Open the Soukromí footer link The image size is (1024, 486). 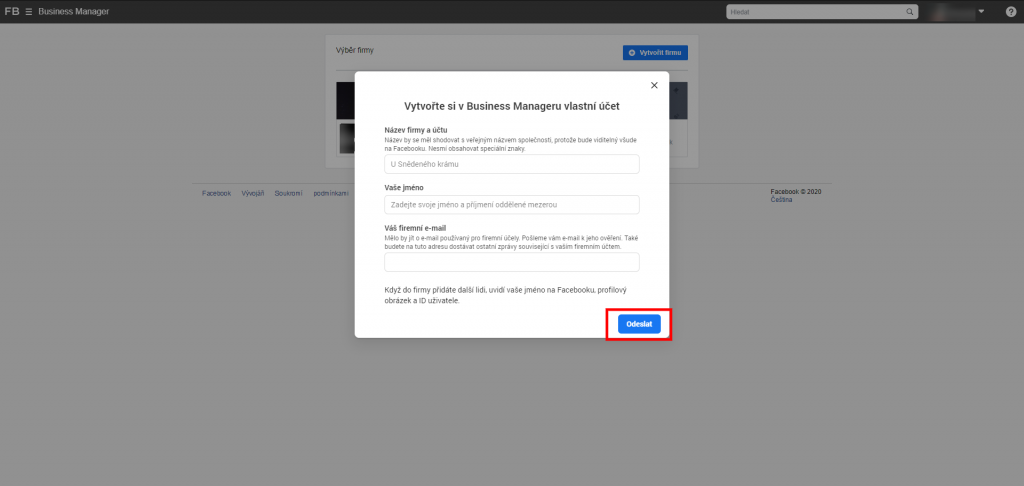[x=289, y=193]
